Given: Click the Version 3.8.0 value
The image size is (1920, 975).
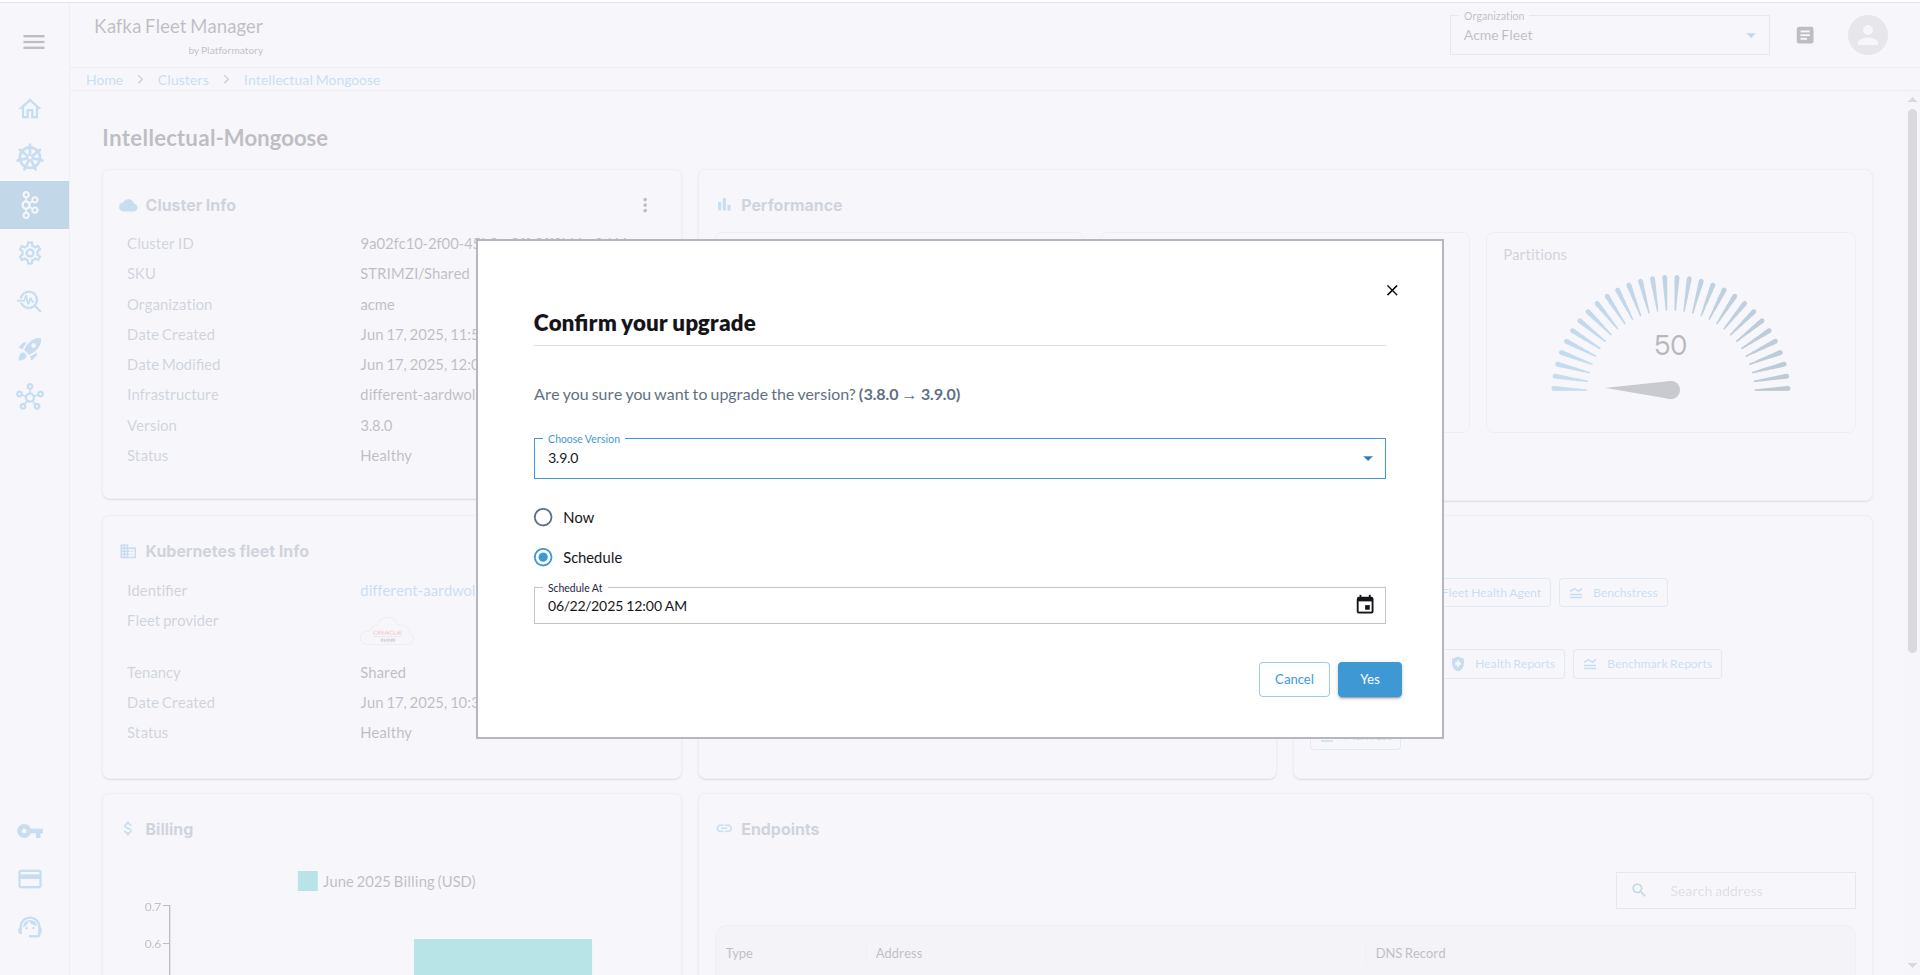Looking at the screenshot, I should tap(376, 425).
